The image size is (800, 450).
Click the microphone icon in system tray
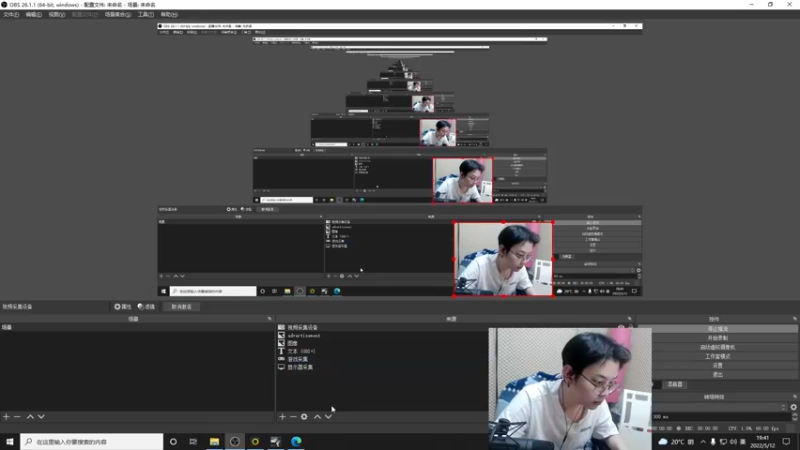tap(713, 441)
